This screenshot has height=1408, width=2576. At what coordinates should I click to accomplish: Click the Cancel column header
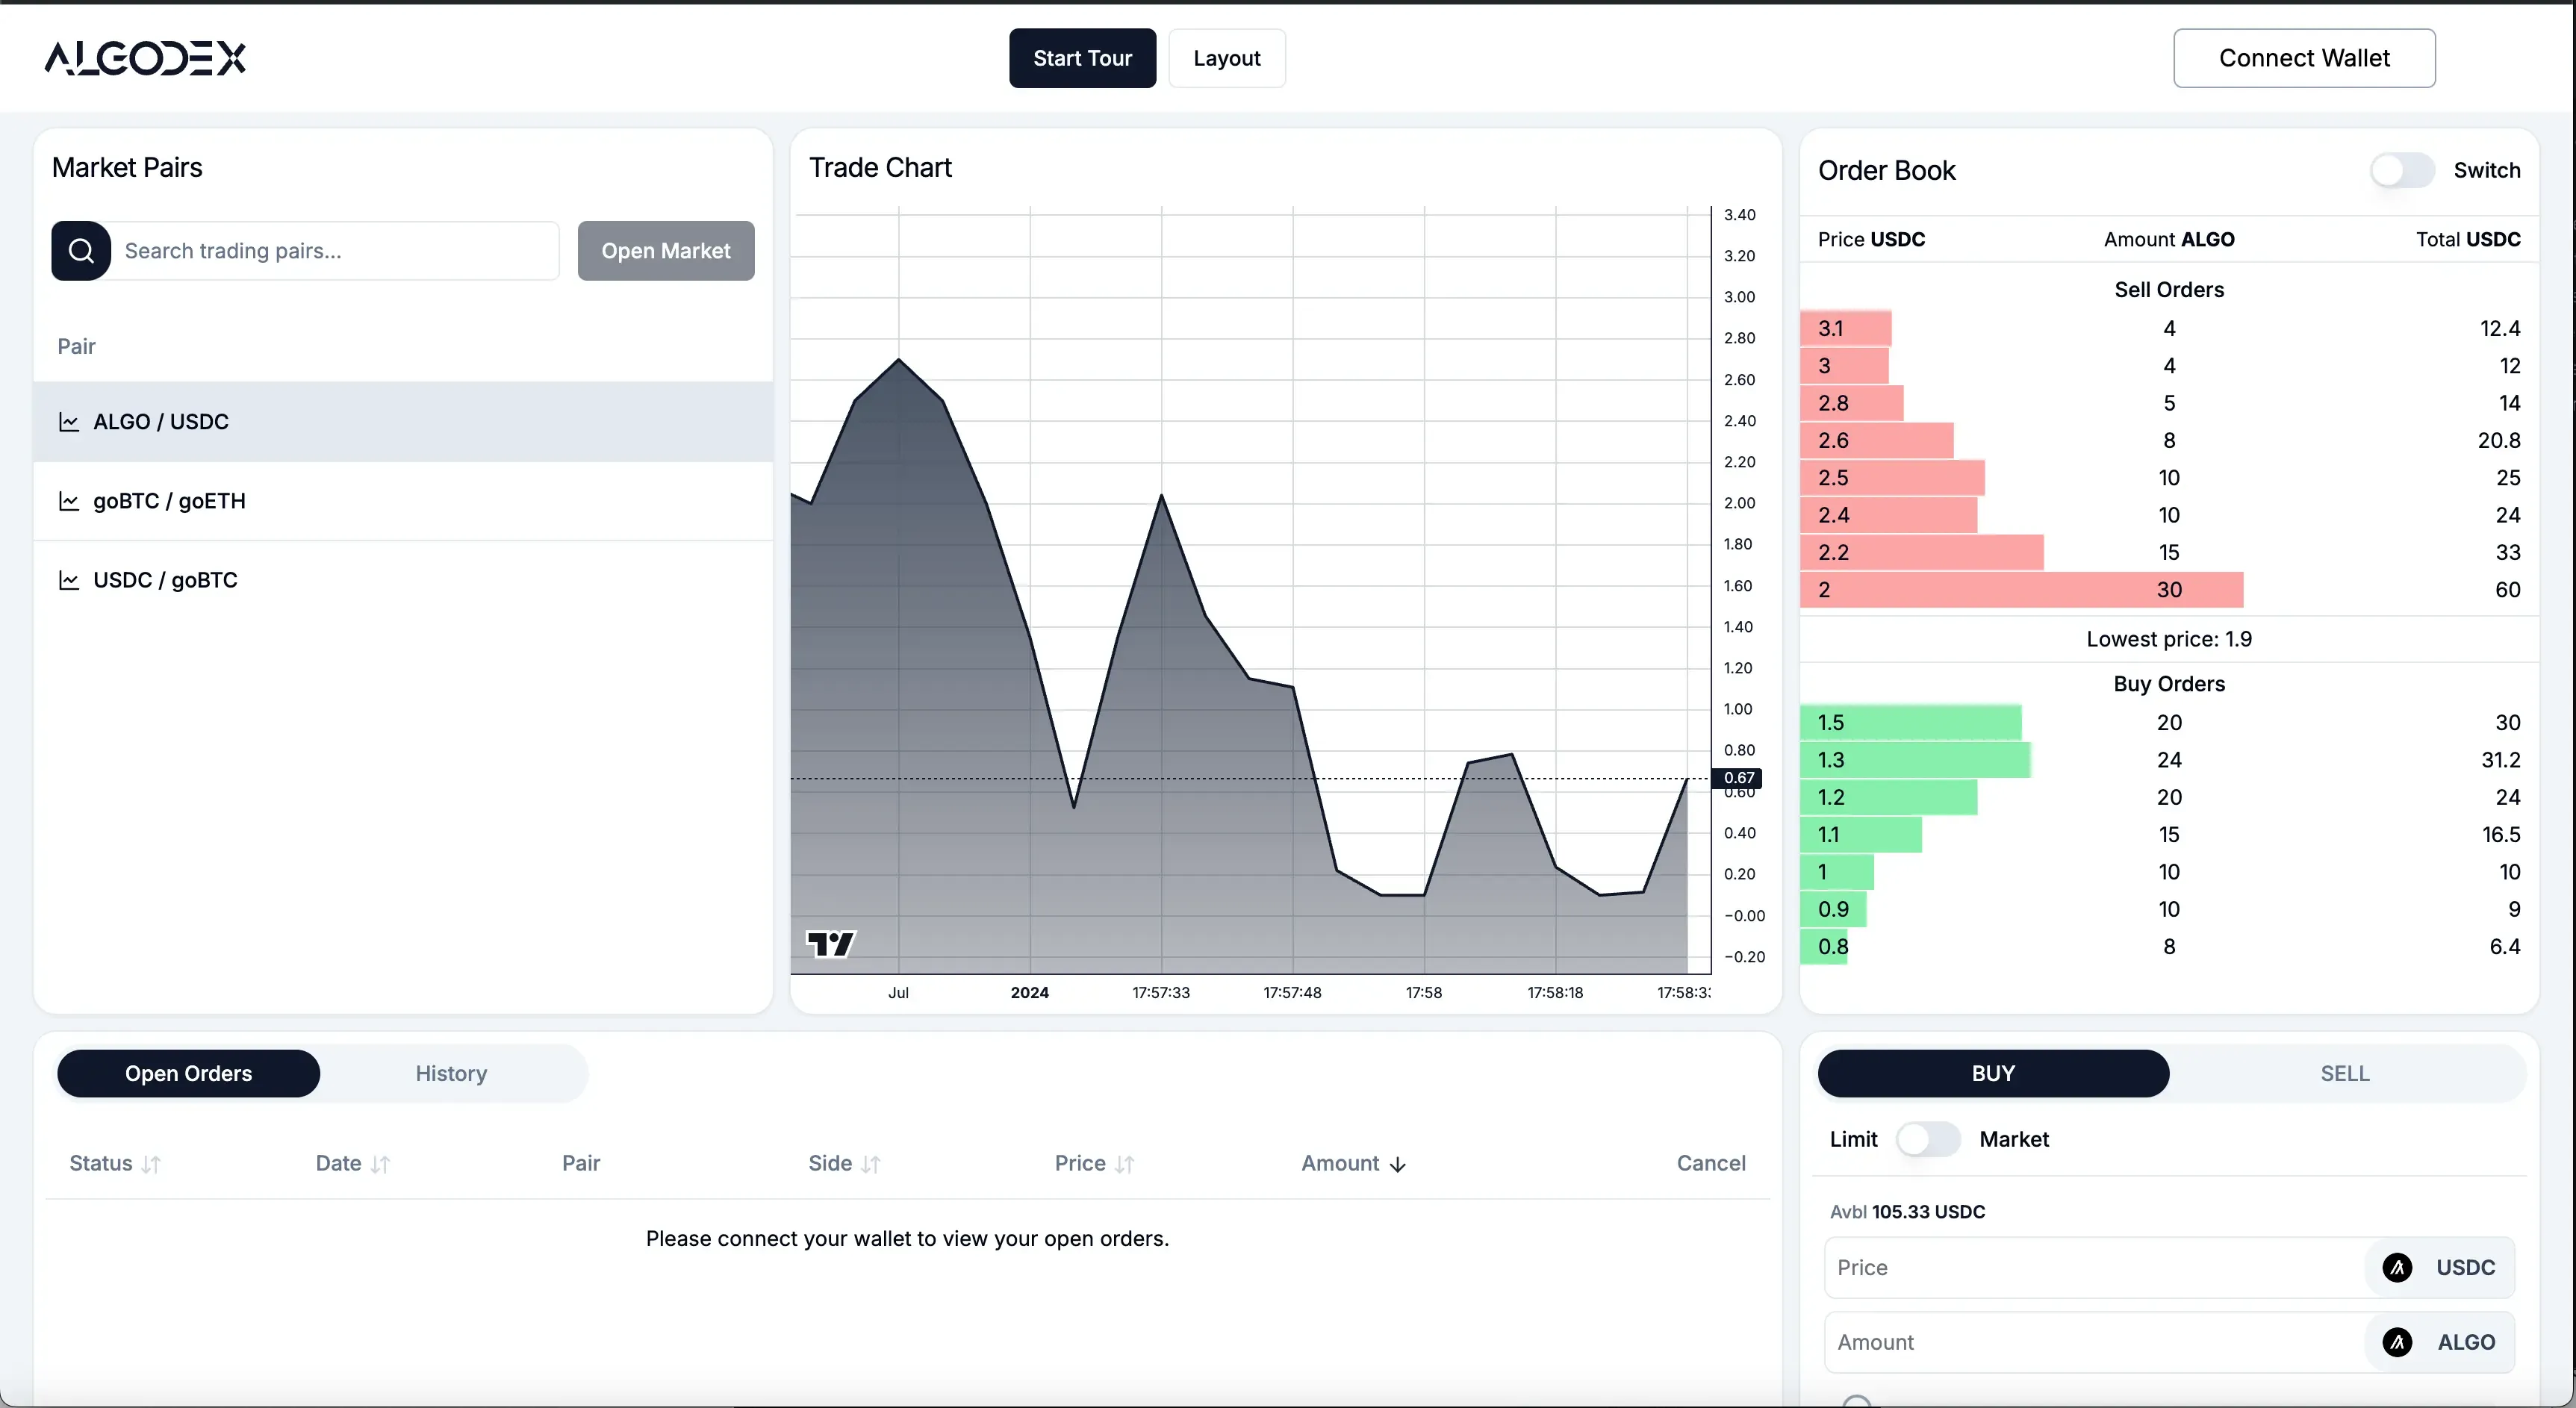1711,1164
